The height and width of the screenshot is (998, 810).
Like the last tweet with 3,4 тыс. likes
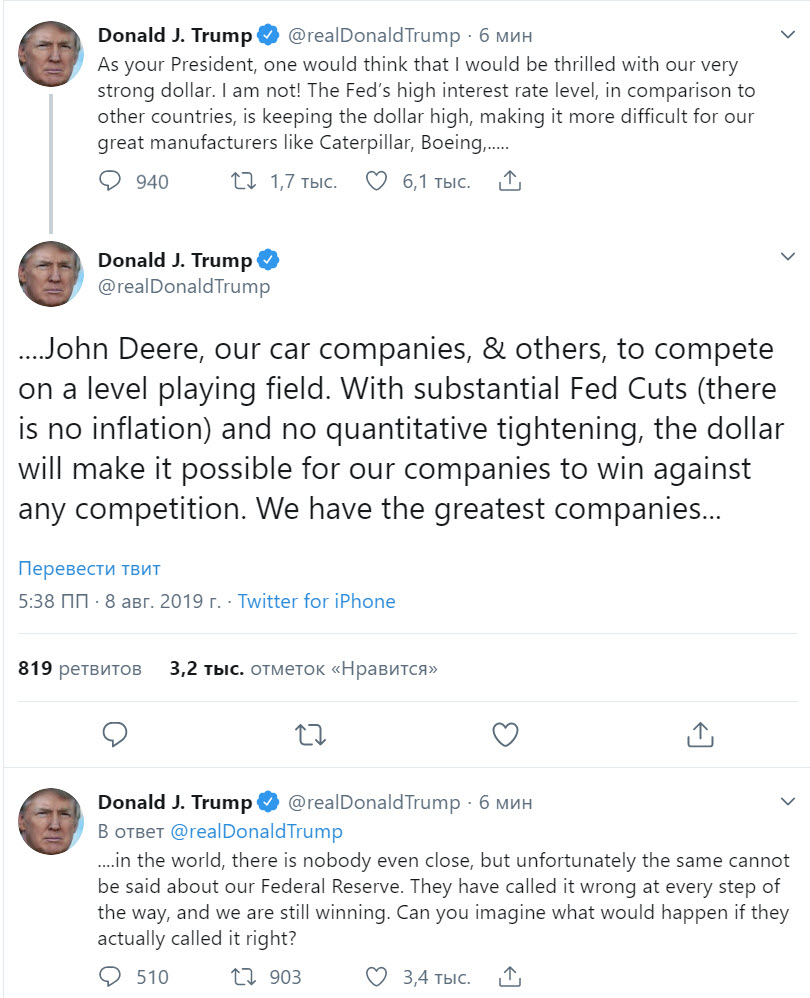(x=376, y=976)
